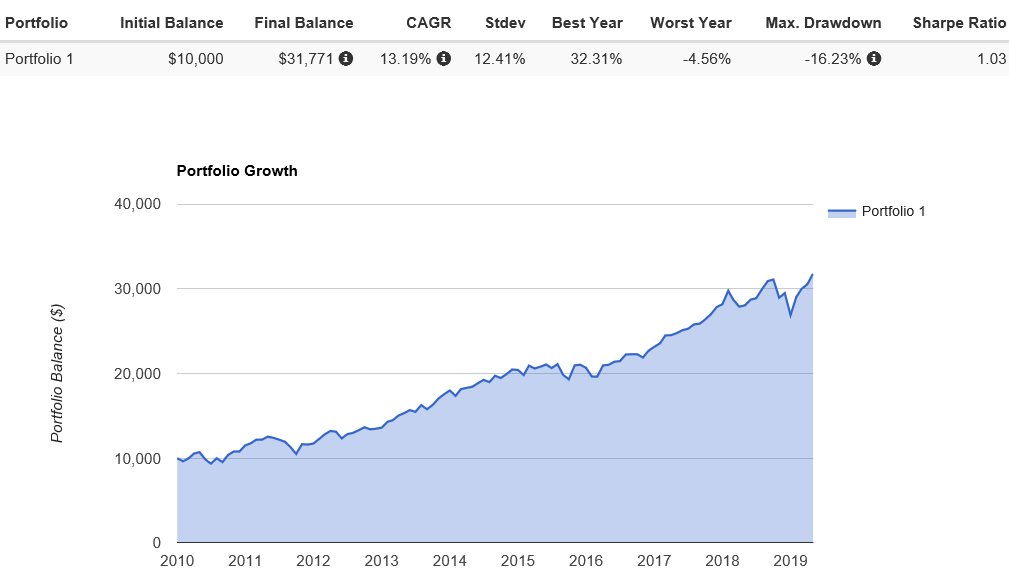Click the CAGR column header

coord(431,22)
